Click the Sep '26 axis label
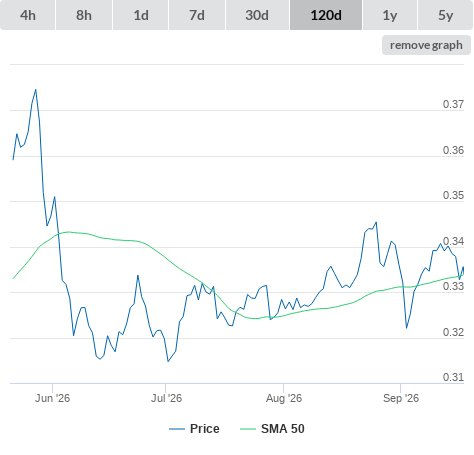Image resolution: width=474 pixels, height=455 pixels. (401, 398)
